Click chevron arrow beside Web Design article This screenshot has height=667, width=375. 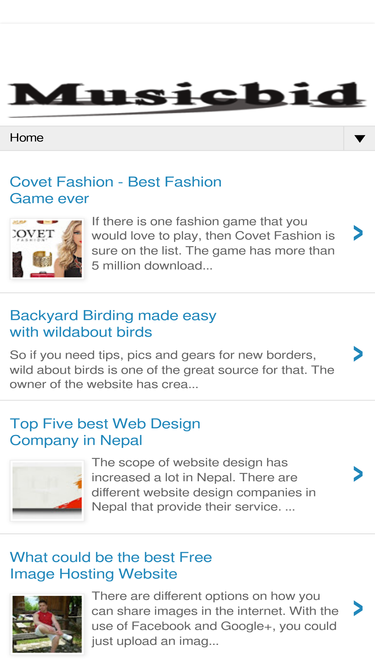pos(358,474)
